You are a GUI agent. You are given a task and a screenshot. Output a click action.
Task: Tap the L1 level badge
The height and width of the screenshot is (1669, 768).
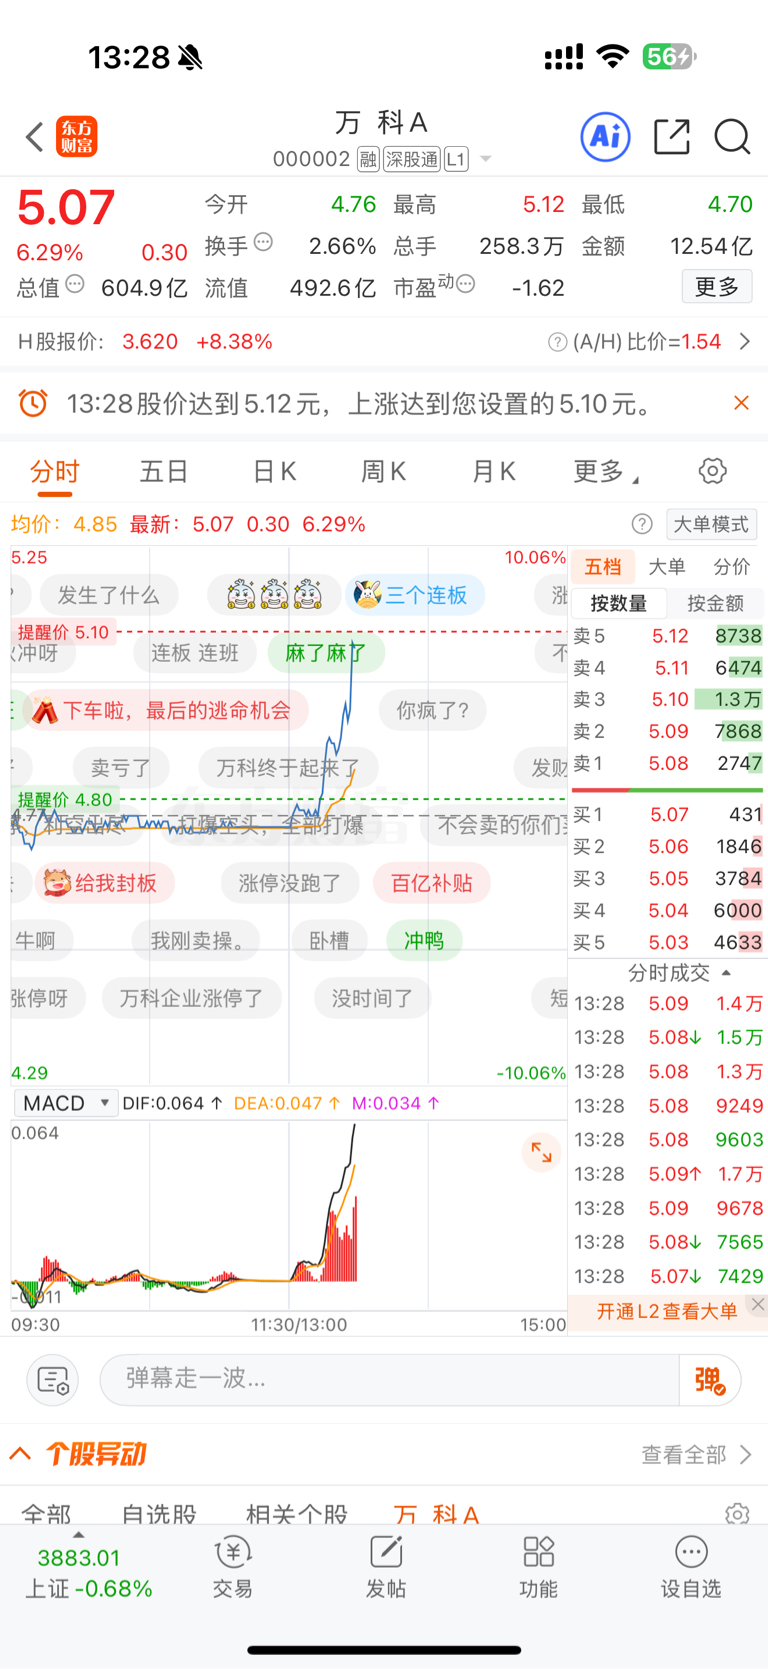456,160
